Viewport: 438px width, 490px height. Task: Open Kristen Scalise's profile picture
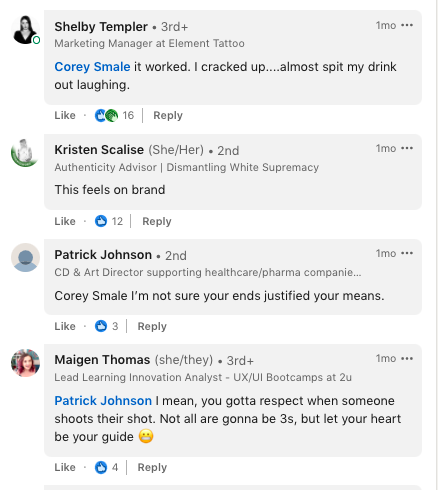pos(25,153)
